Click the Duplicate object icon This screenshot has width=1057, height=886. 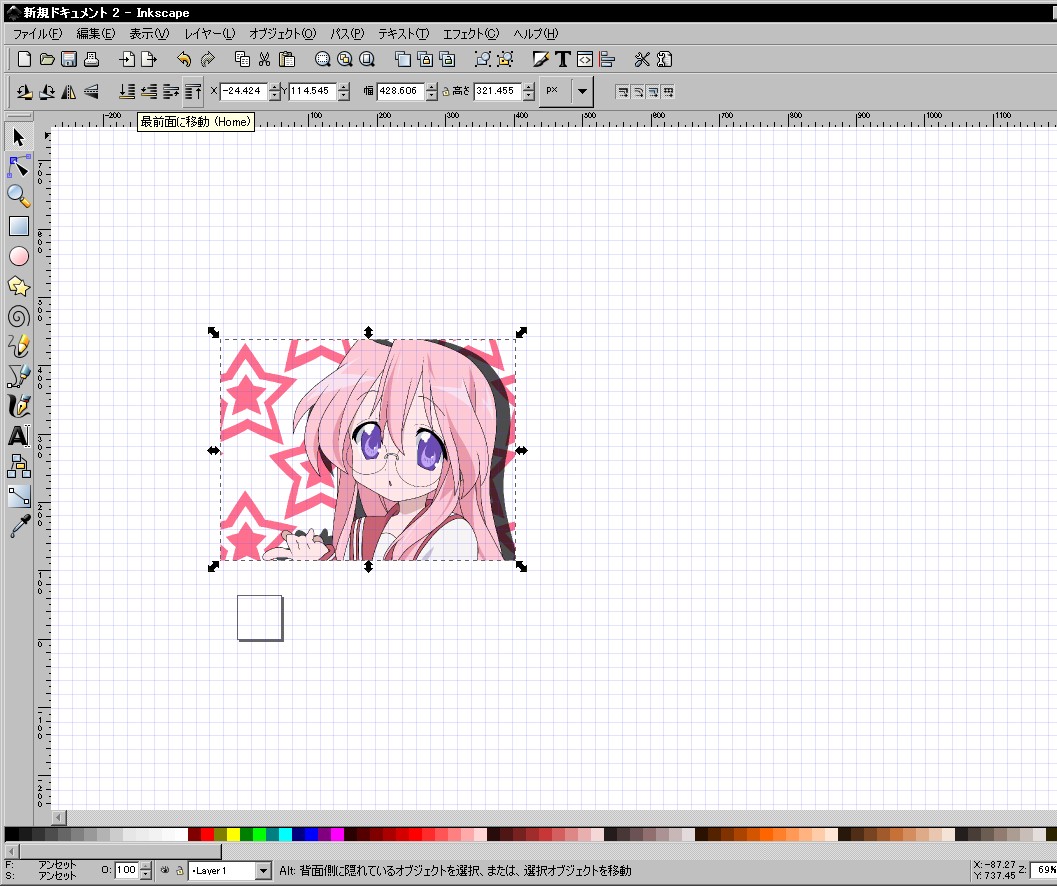click(x=402, y=59)
